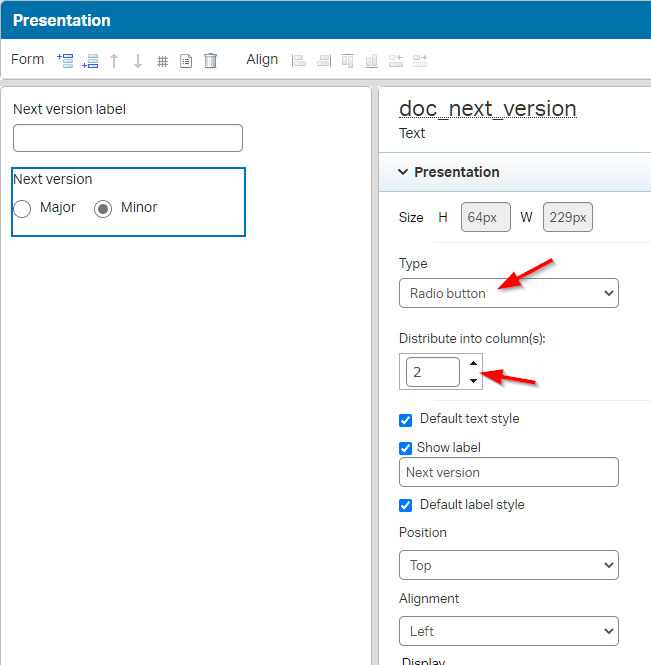
Task: Open the Type dropdown showing Radio button
Action: [x=508, y=293]
